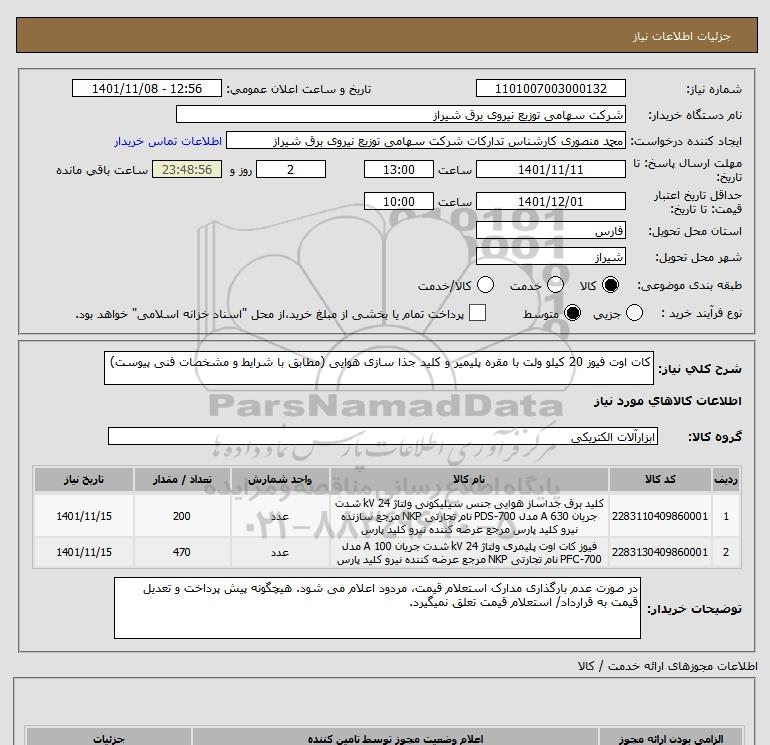Click the جزئیات اطلاعات نیاز page header

pyautogui.click(x=682, y=36)
